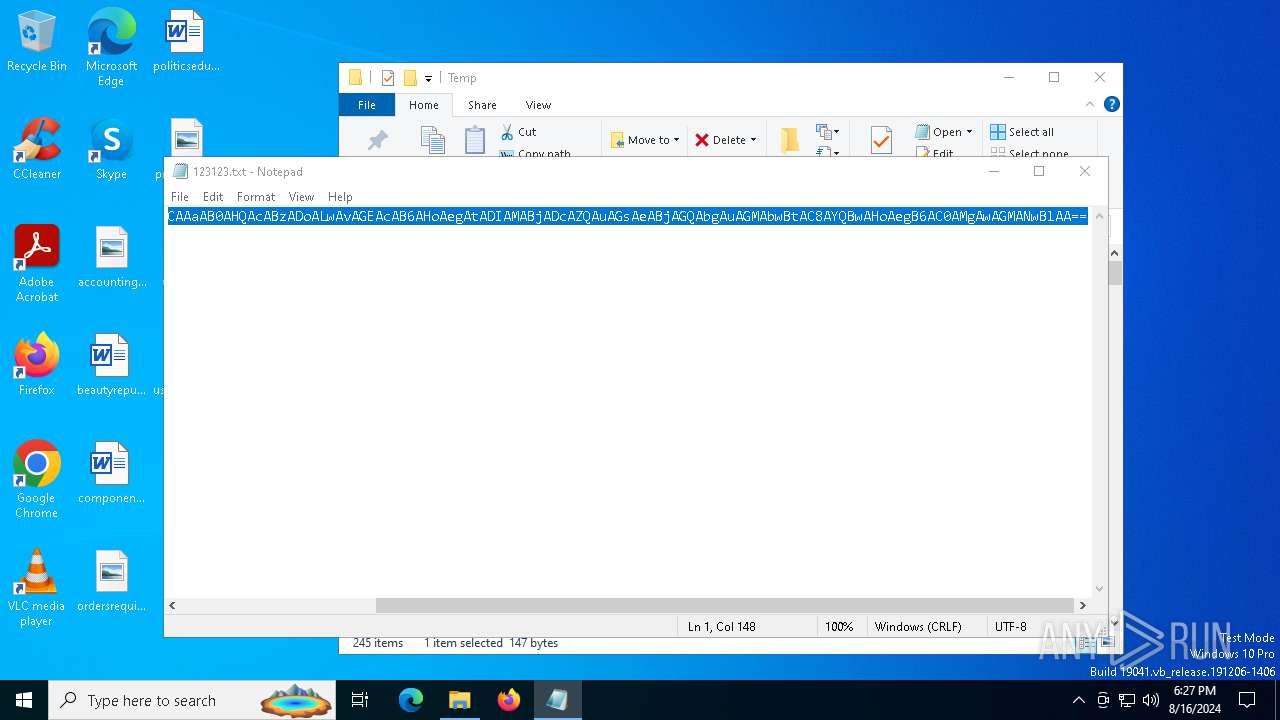This screenshot has height=720, width=1280.
Task: Select the componen Word document icon
Action: (x=111, y=473)
